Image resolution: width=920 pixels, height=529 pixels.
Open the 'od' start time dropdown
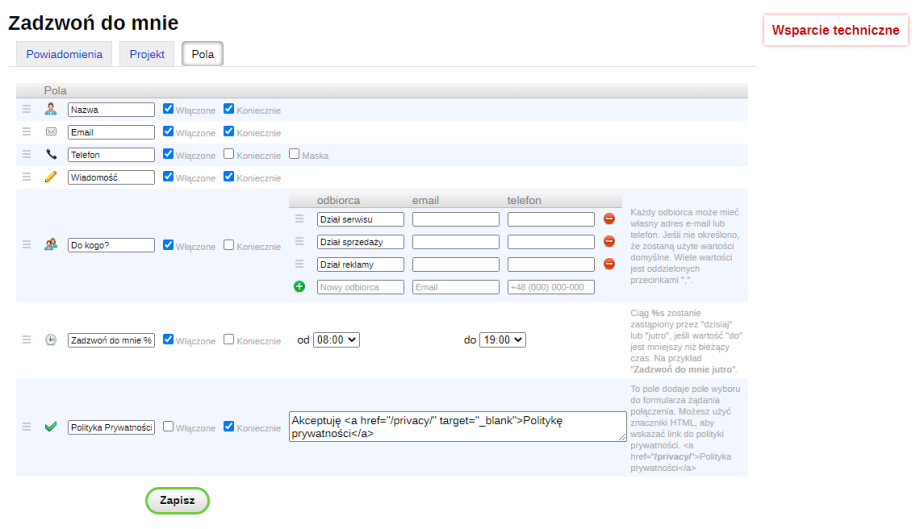click(x=336, y=340)
